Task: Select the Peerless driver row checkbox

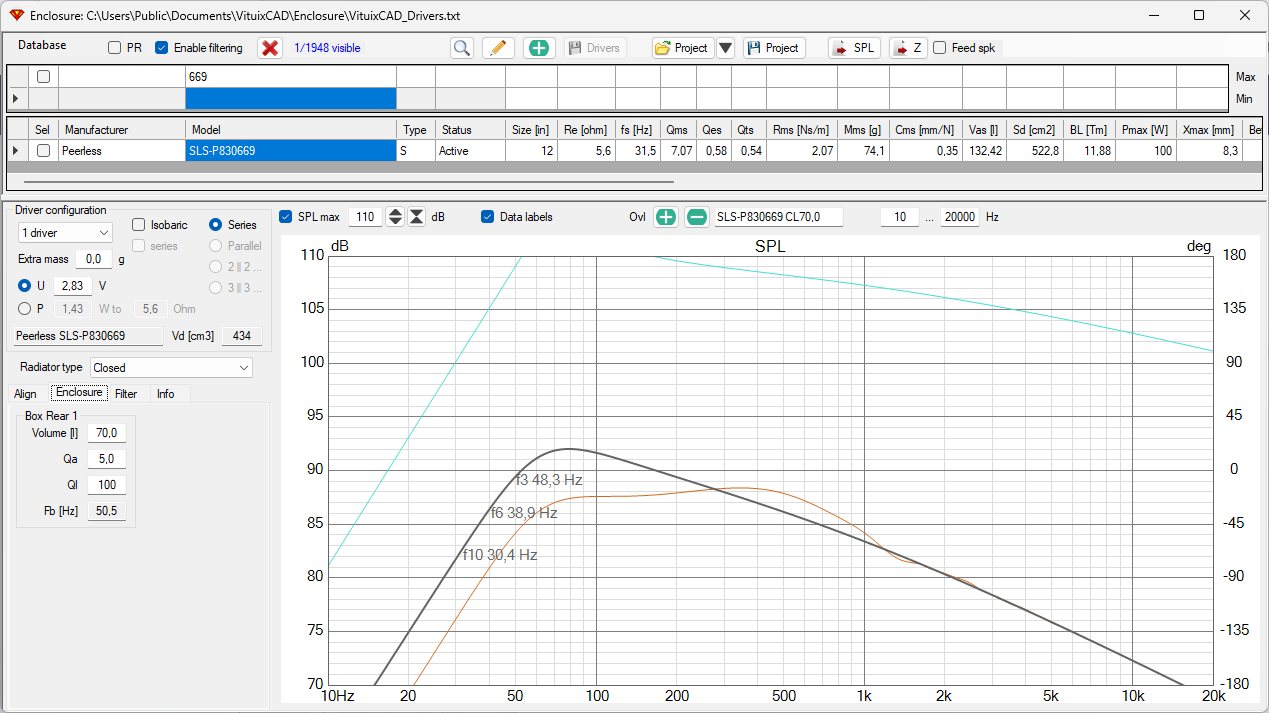Action: pos(44,151)
